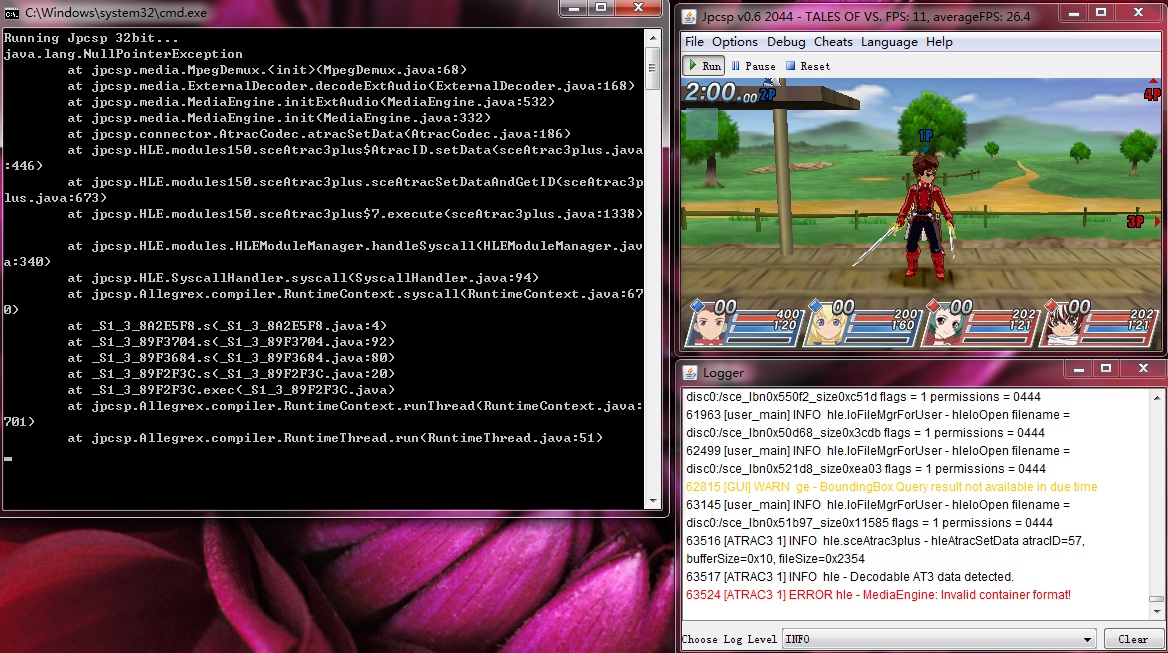Click Logger scrollbar down arrow
Image resolution: width=1168 pixels, height=653 pixels.
click(x=1156, y=612)
